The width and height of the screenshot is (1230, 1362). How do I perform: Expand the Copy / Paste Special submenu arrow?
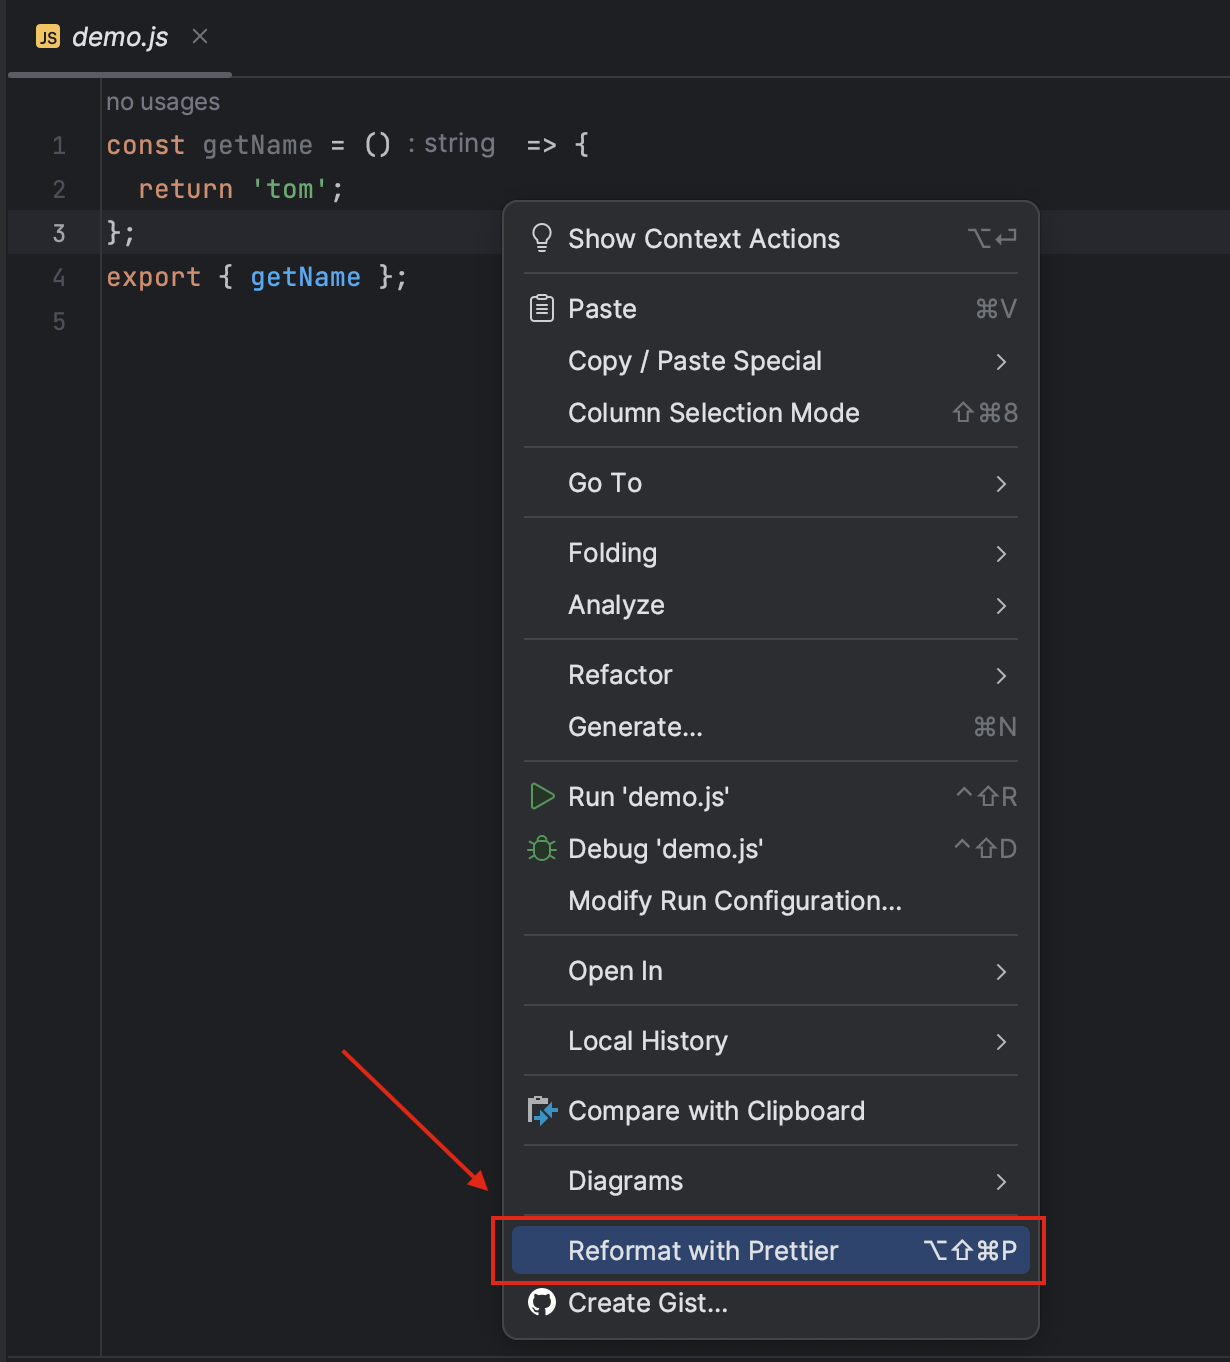(x=1001, y=361)
